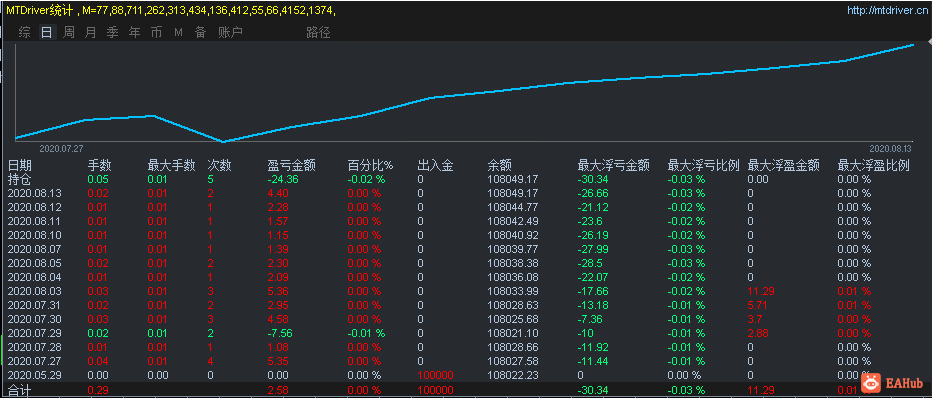Click the 0.29 total lots value
Viewport: 932px width, 398px height.
(97, 390)
